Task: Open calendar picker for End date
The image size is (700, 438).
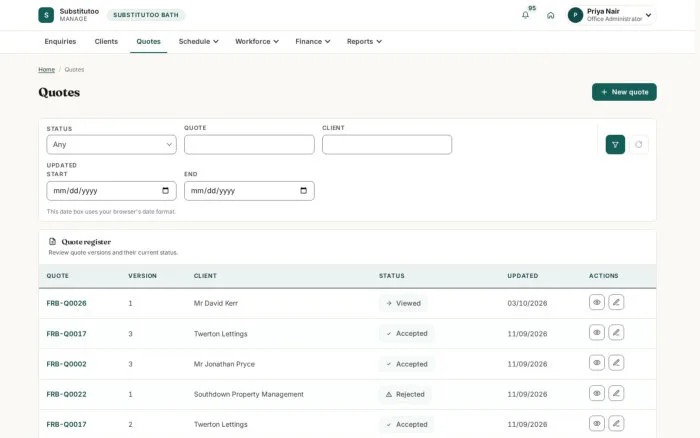Action: (x=304, y=191)
